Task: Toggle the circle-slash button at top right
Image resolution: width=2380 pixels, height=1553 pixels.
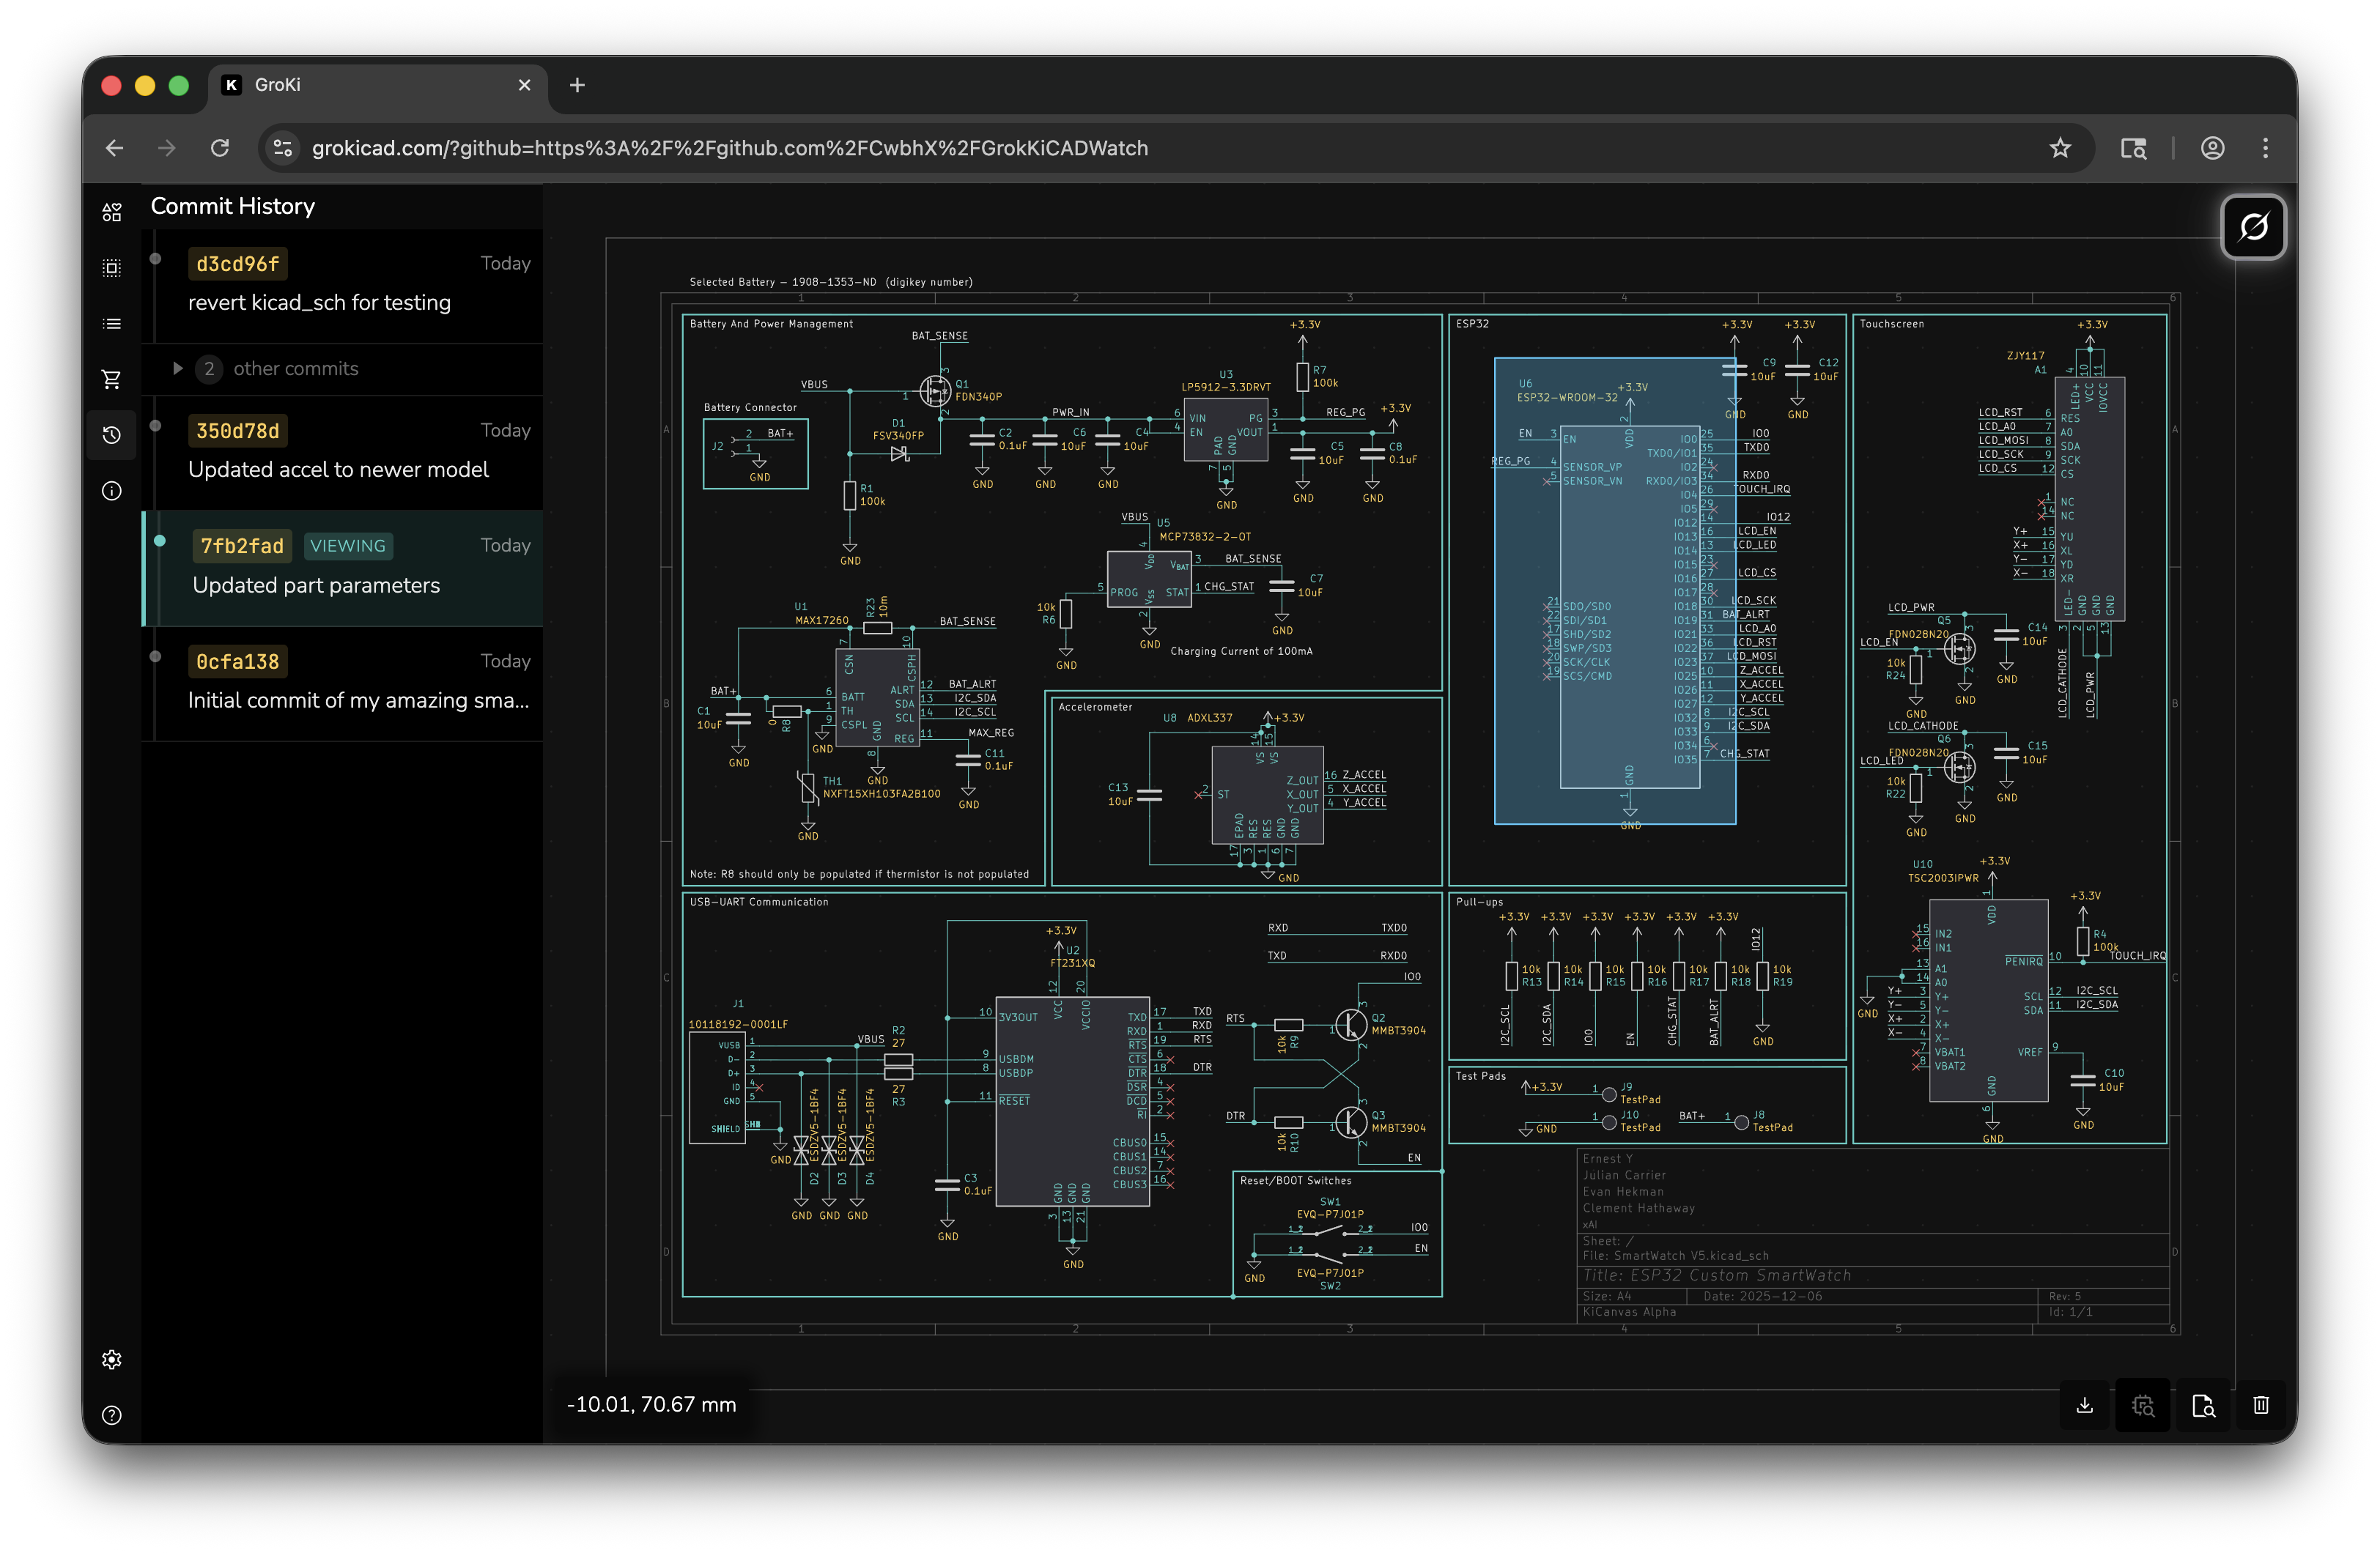Action: (2253, 227)
